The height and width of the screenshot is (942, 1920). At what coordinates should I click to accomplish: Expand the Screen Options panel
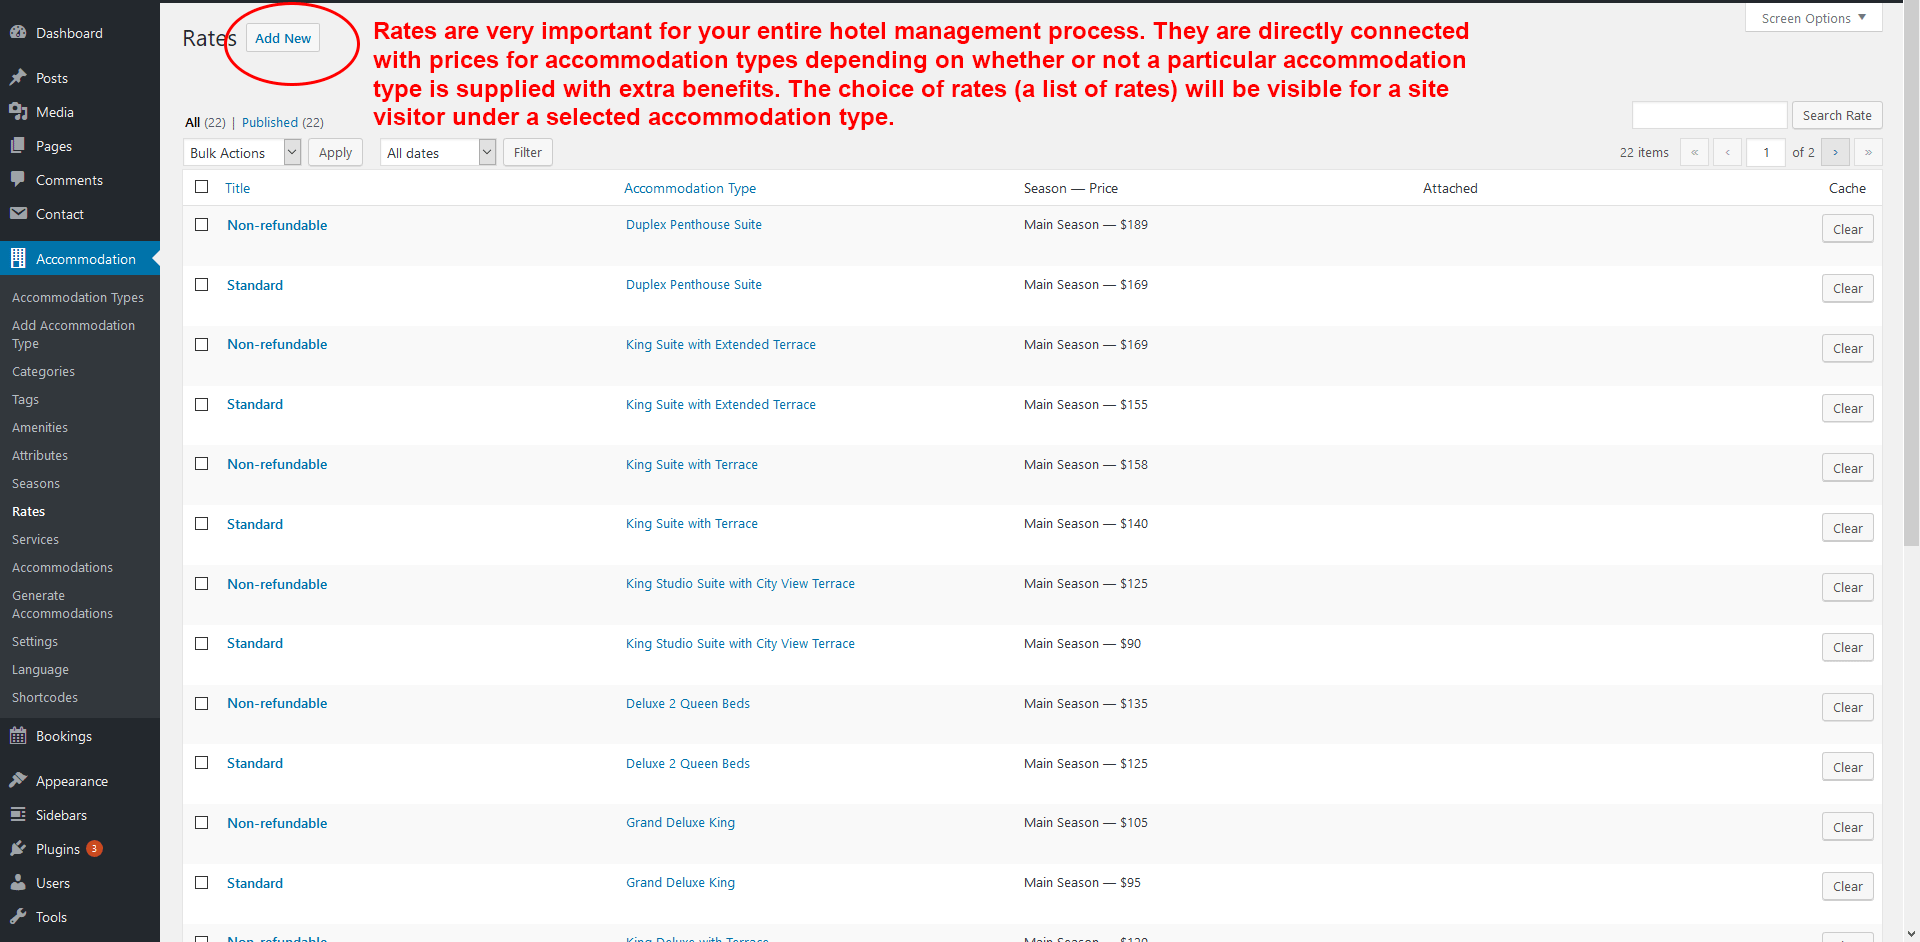pyautogui.click(x=1813, y=18)
